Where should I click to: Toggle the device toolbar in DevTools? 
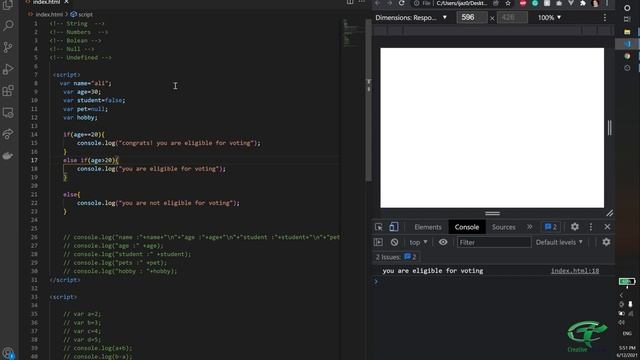click(x=393, y=227)
